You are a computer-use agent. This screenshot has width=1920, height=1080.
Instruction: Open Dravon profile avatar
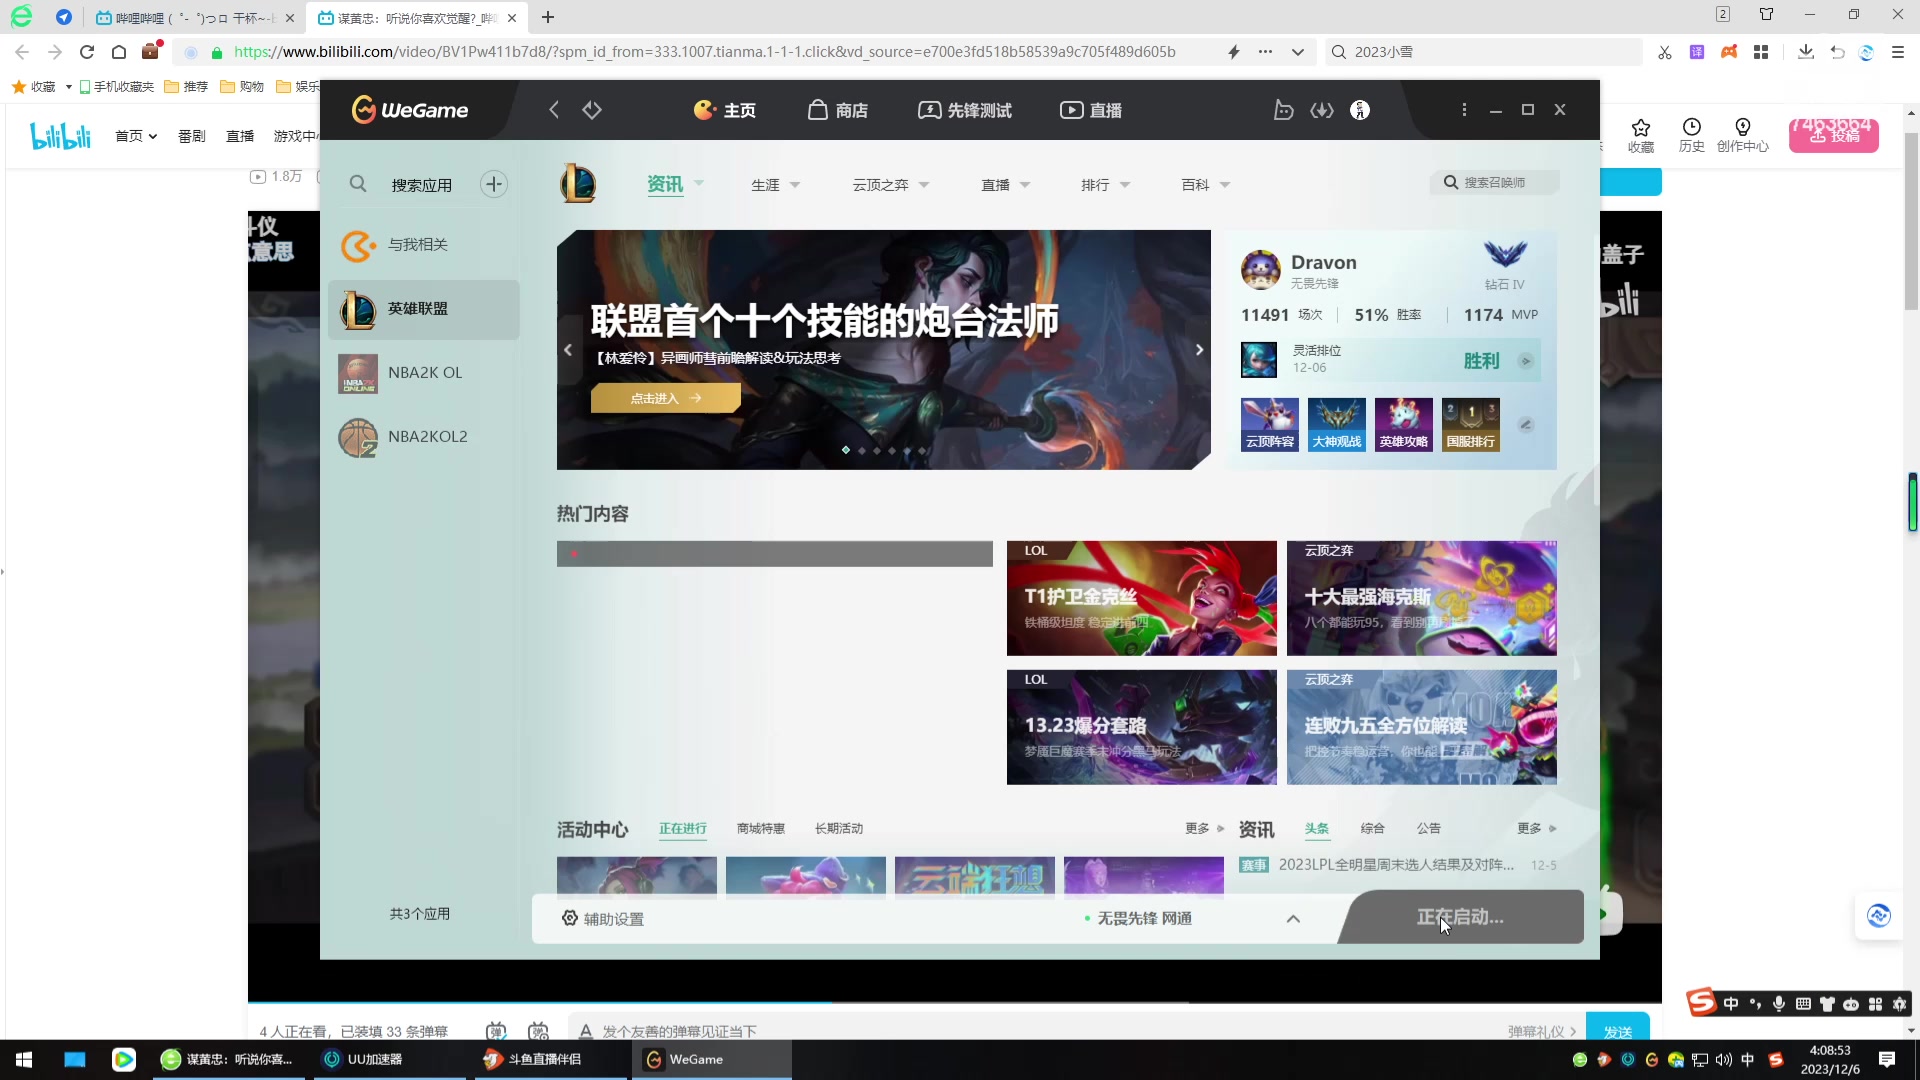coord(1260,270)
